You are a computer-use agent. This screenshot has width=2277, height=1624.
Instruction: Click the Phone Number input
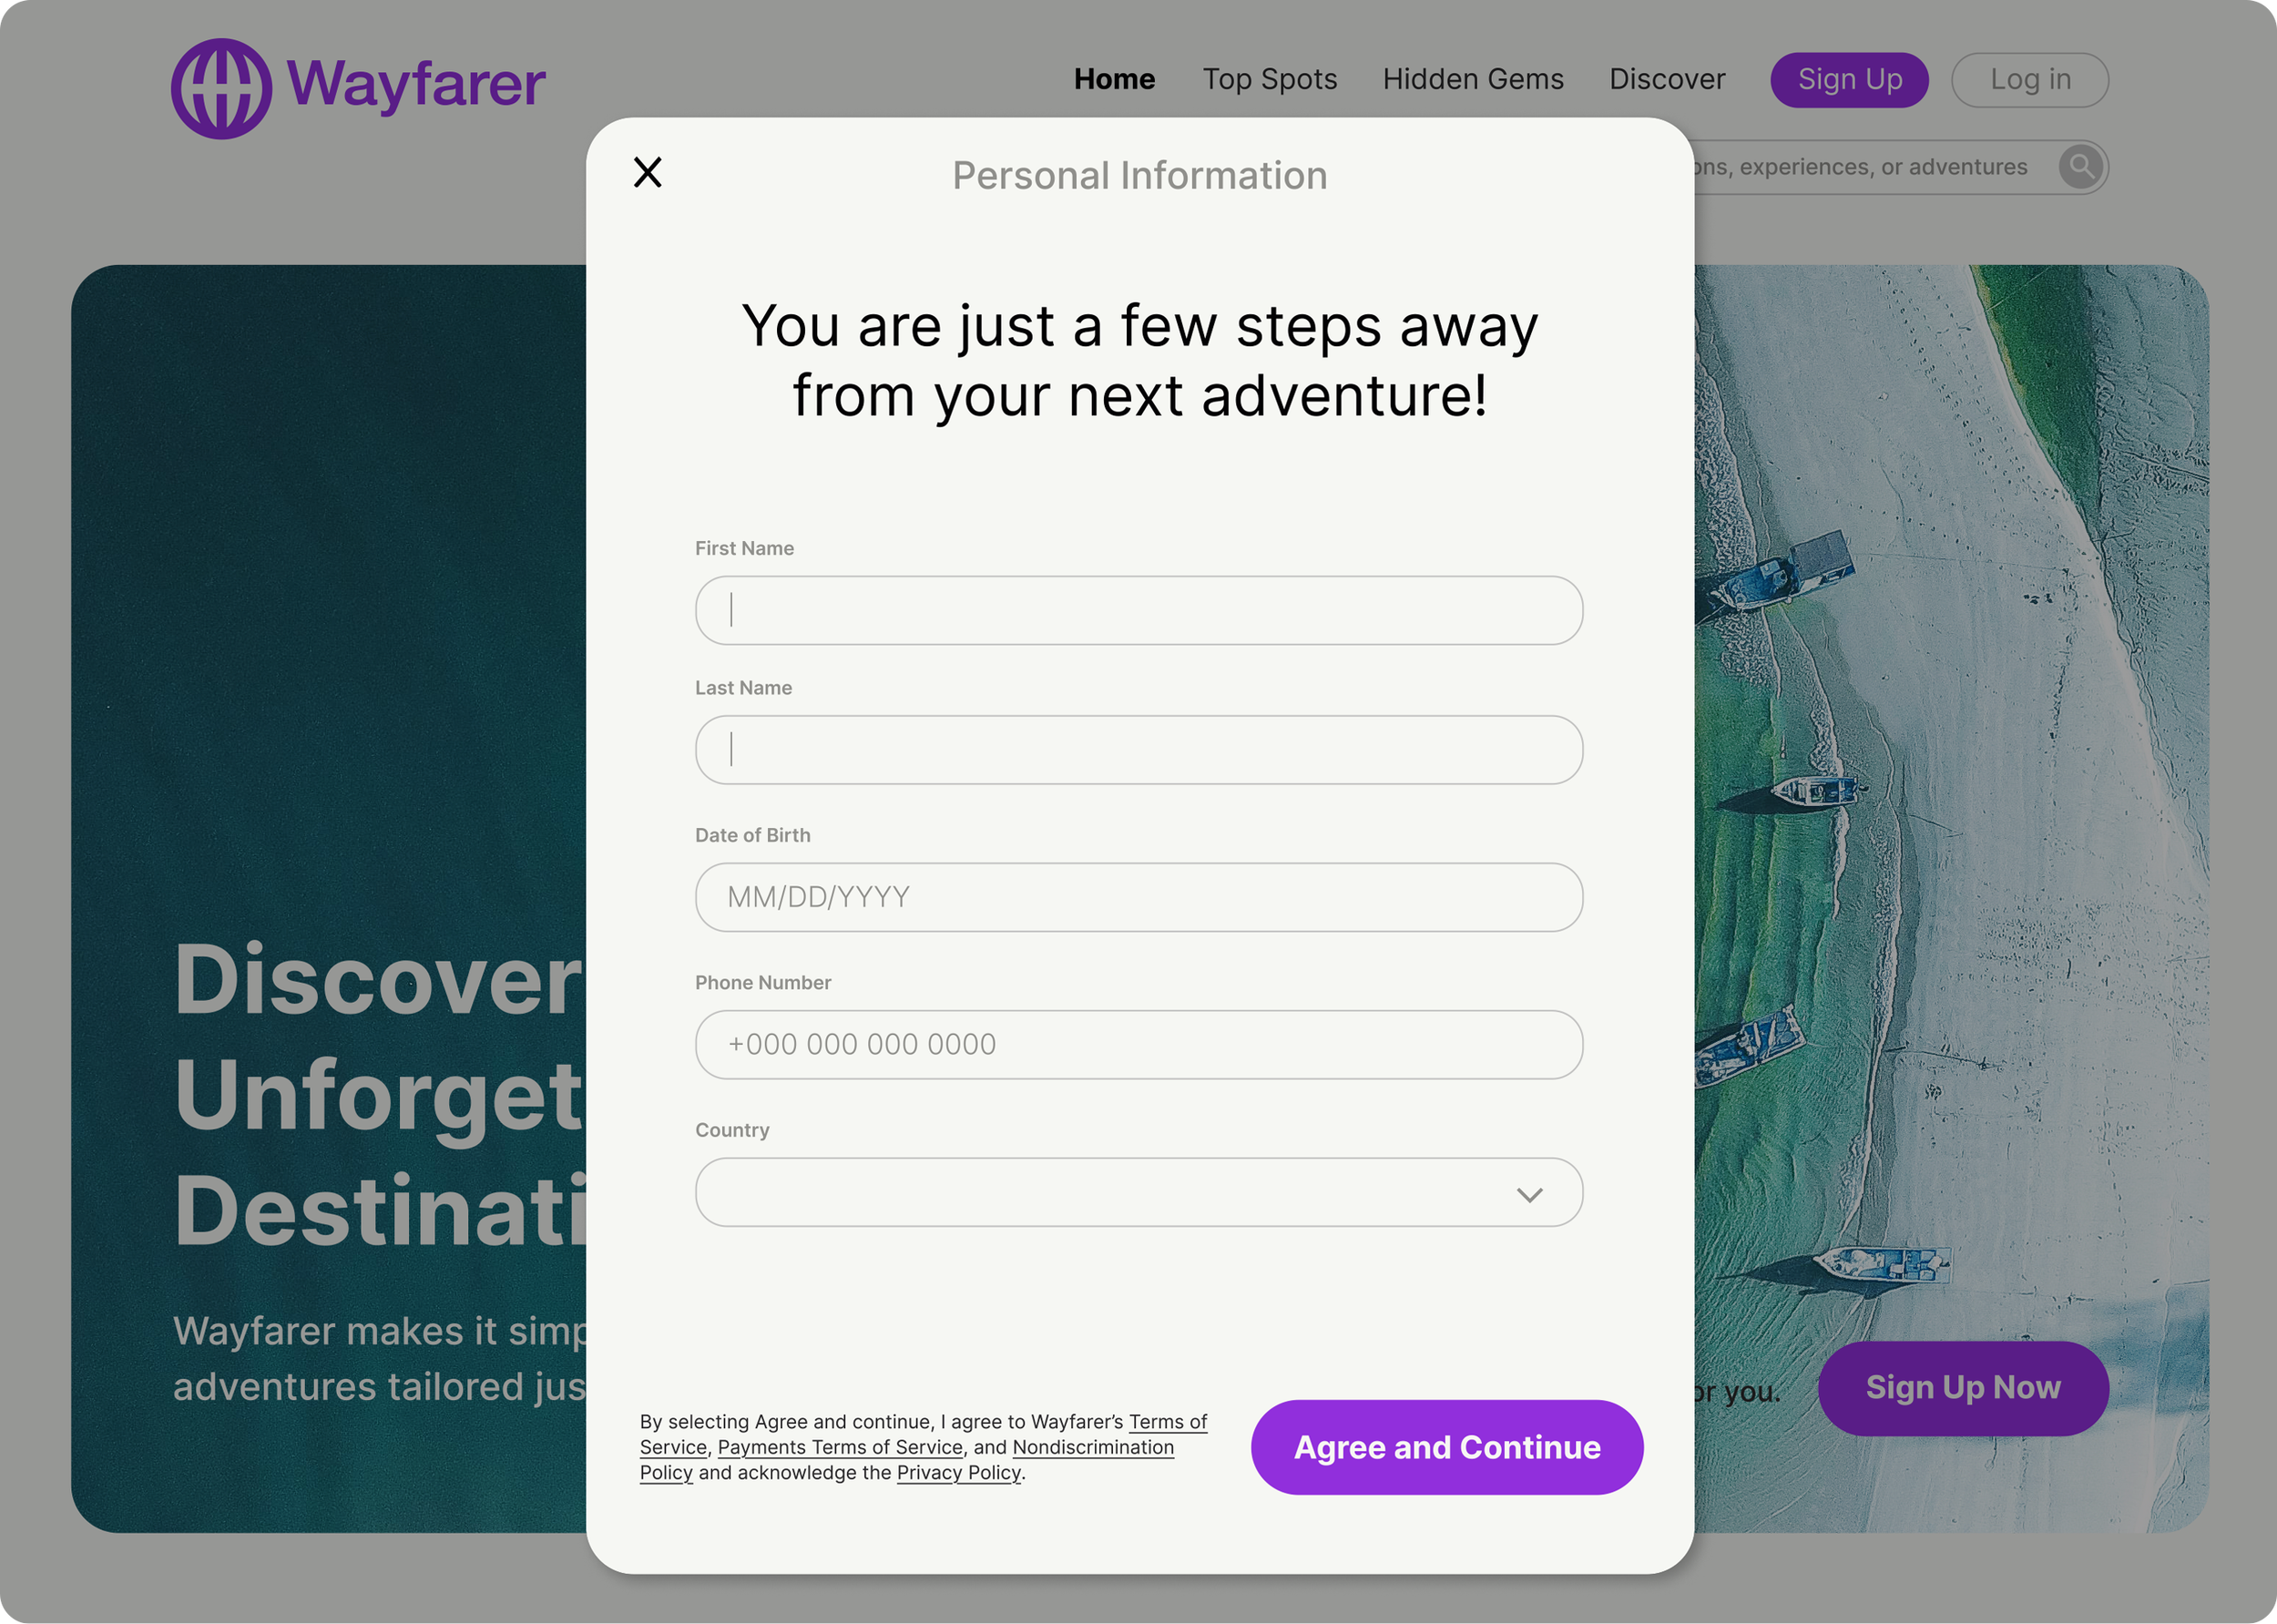point(1138,1044)
